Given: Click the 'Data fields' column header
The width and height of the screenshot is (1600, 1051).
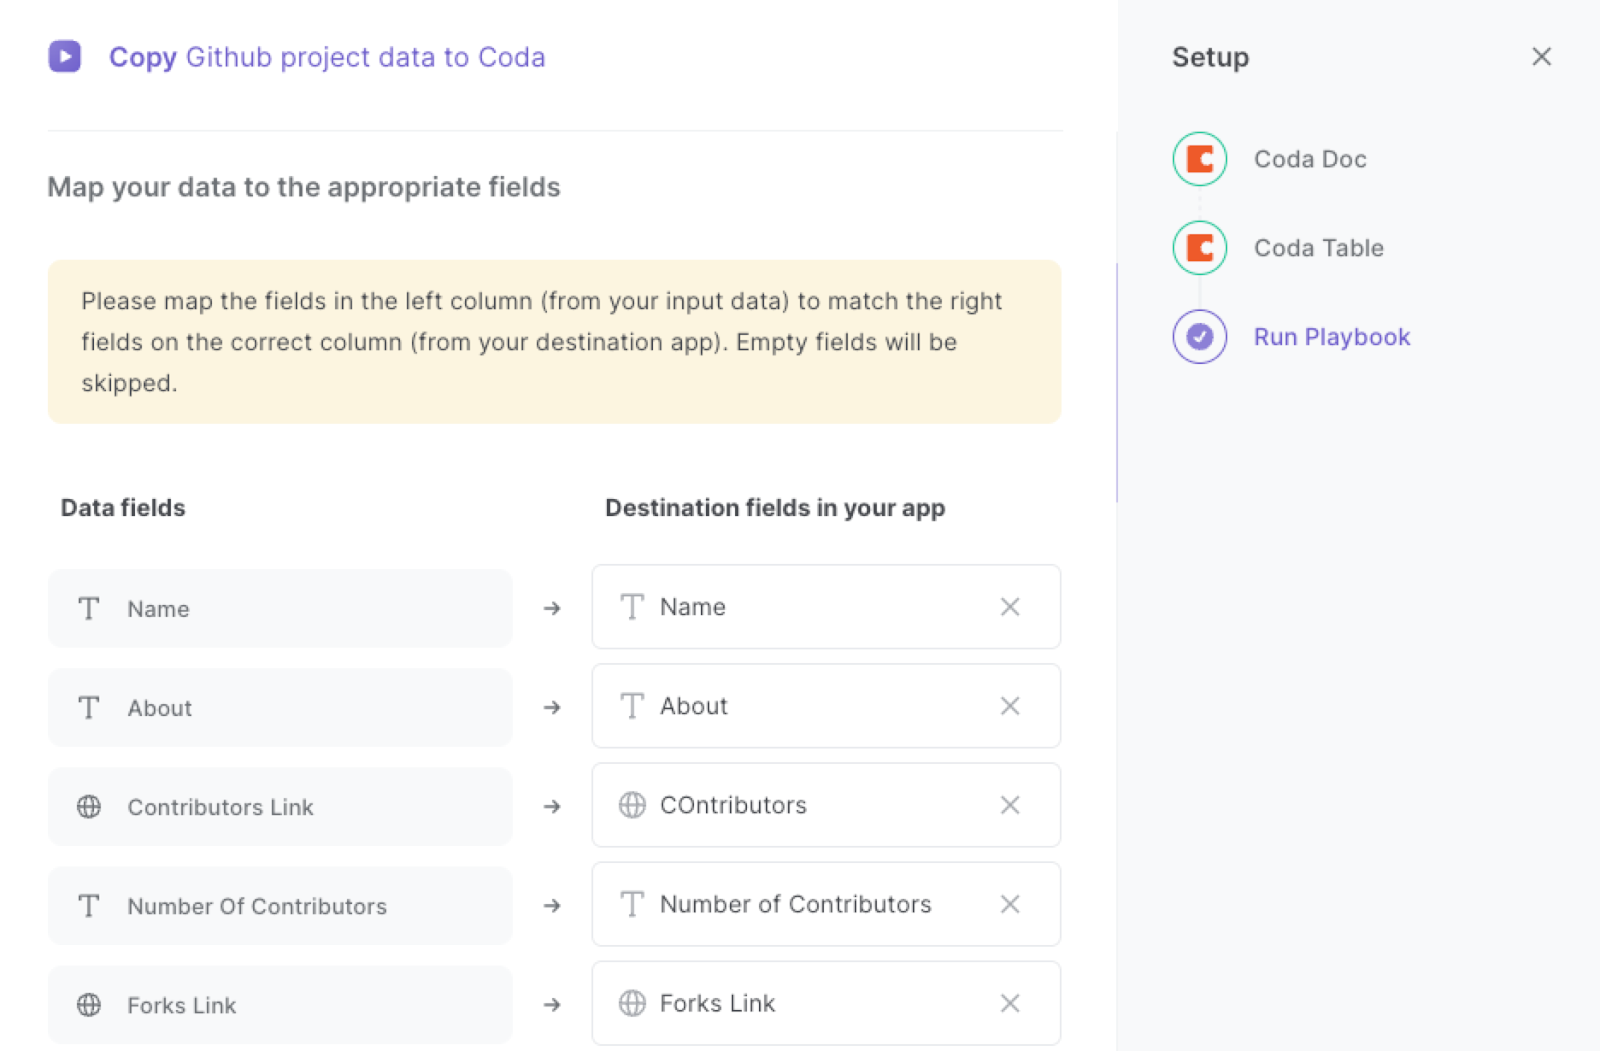Looking at the screenshot, I should 123,508.
